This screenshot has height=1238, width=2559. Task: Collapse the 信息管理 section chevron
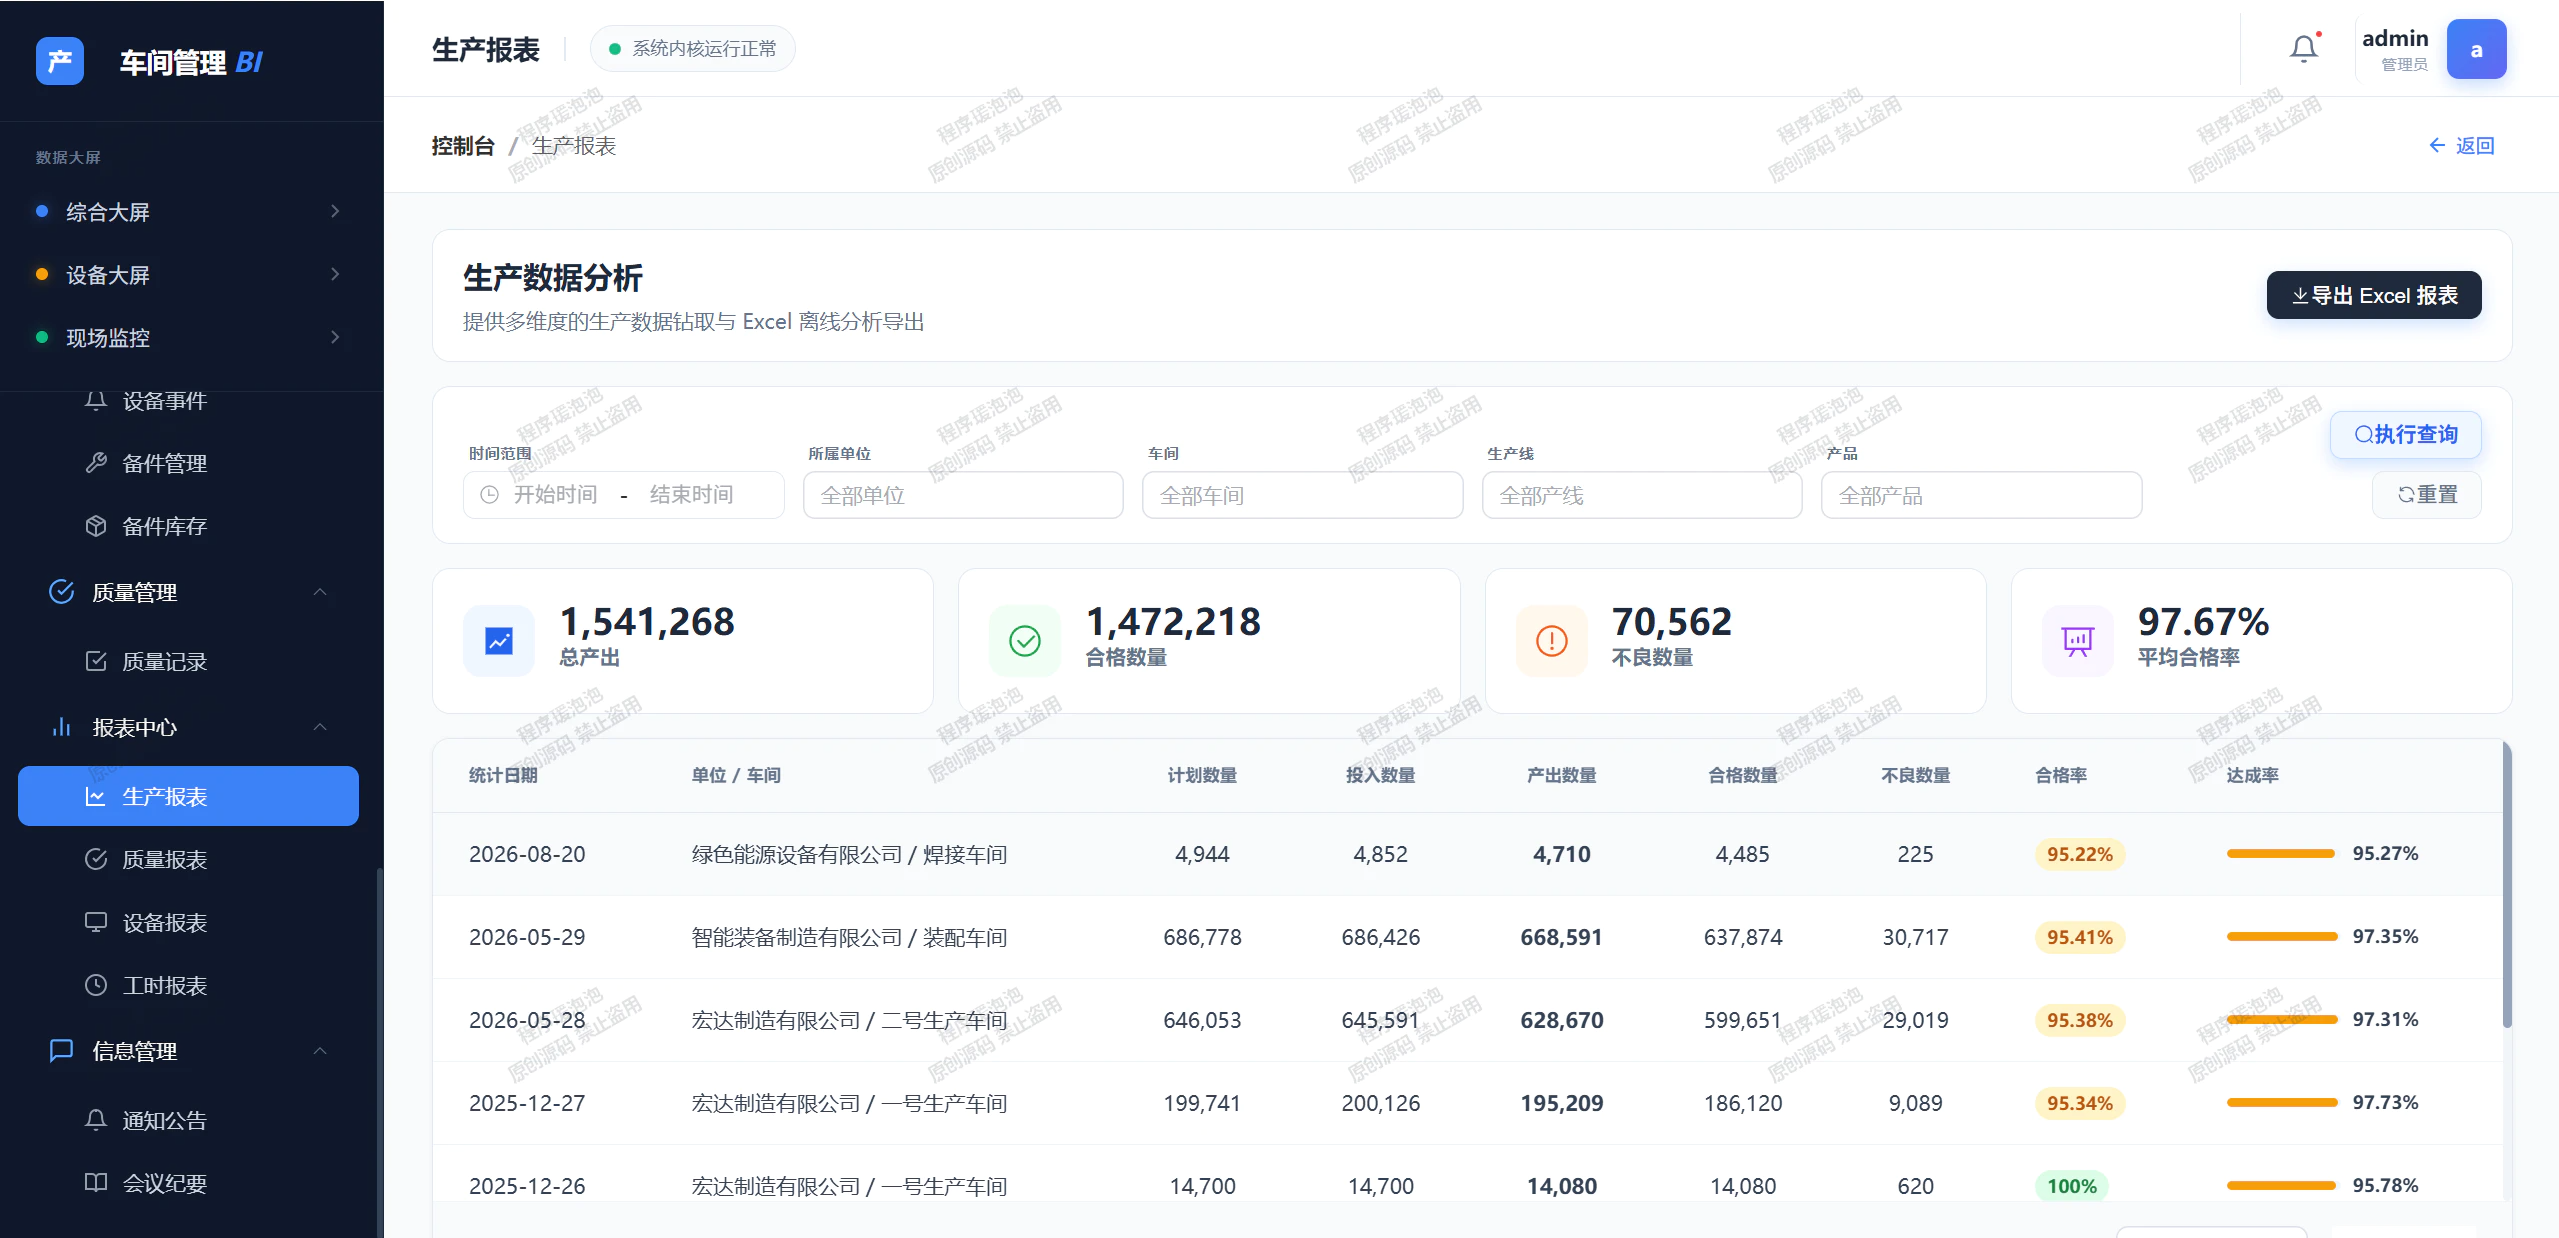coord(320,1051)
